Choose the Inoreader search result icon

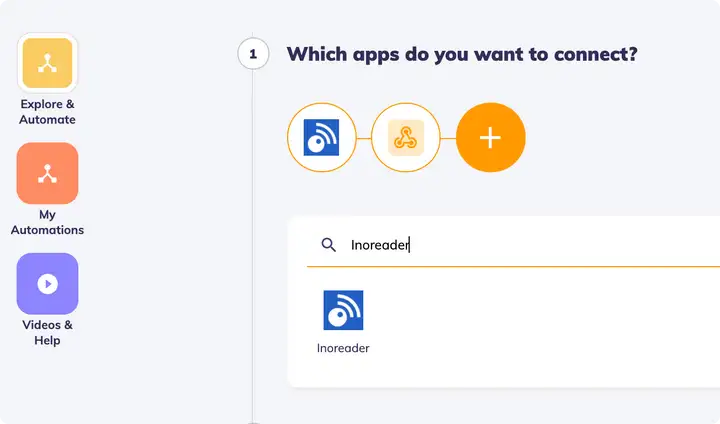(343, 310)
